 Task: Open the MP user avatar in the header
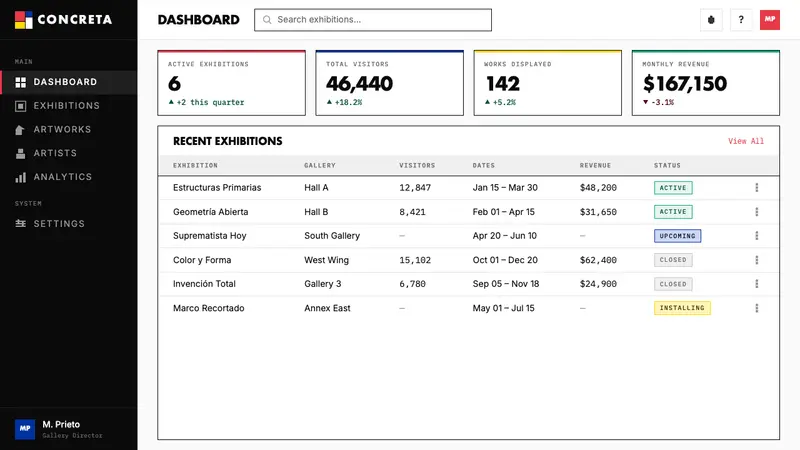[x=770, y=20]
